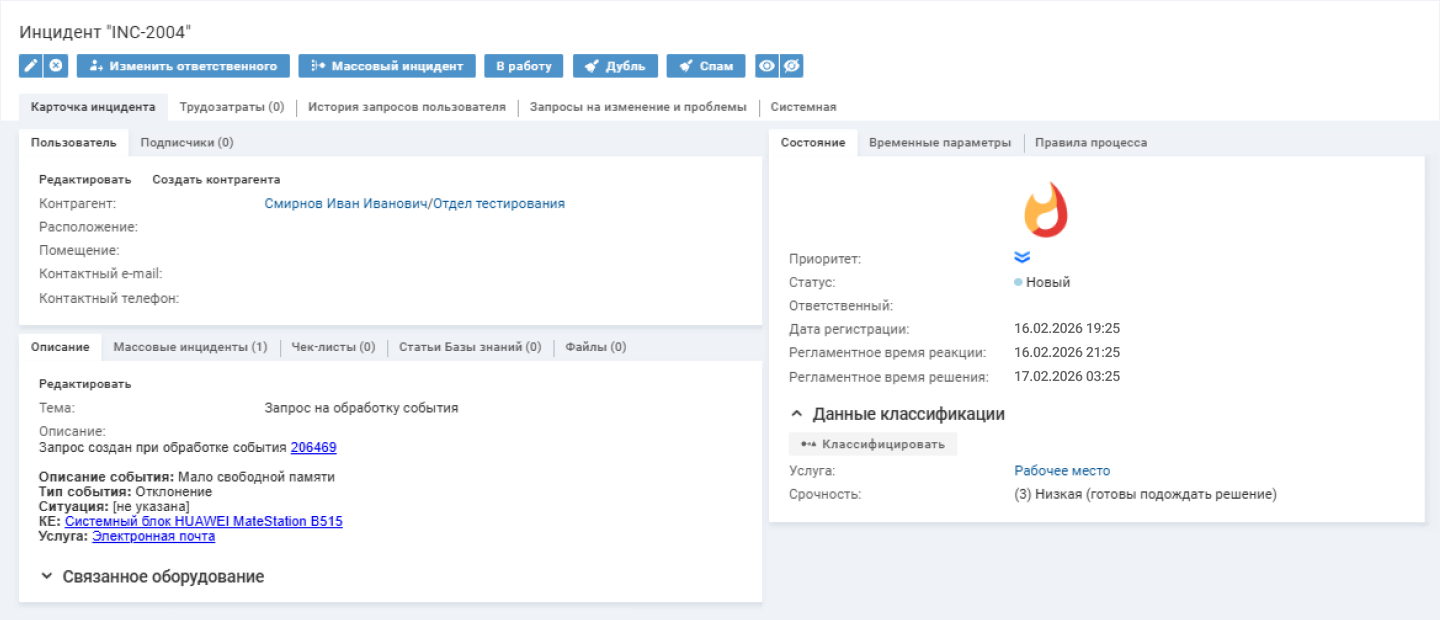Click the crossed-out eye icon button
The image size is (1440, 620).
pyautogui.click(x=792, y=66)
